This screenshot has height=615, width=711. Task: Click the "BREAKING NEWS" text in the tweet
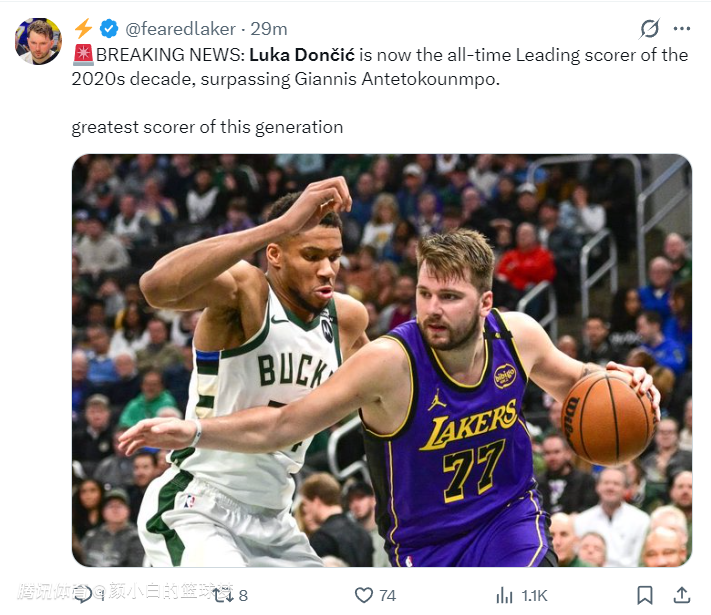pyautogui.click(x=168, y=55)
